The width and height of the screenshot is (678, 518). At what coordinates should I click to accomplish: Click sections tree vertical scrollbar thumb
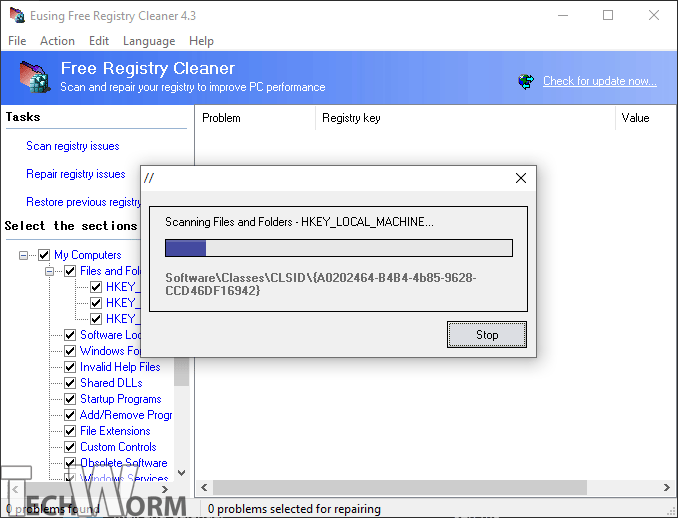click(x=182, y=371)
